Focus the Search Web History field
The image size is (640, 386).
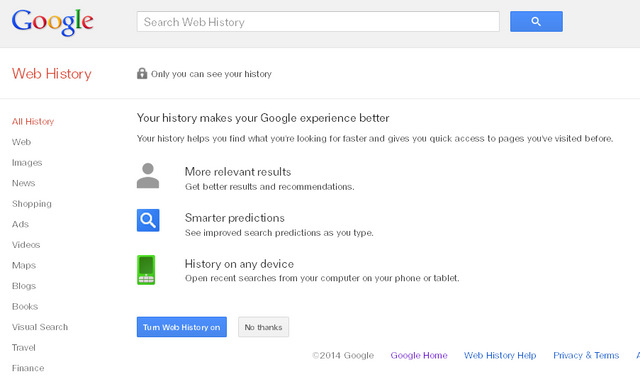[x=318, y=22]
